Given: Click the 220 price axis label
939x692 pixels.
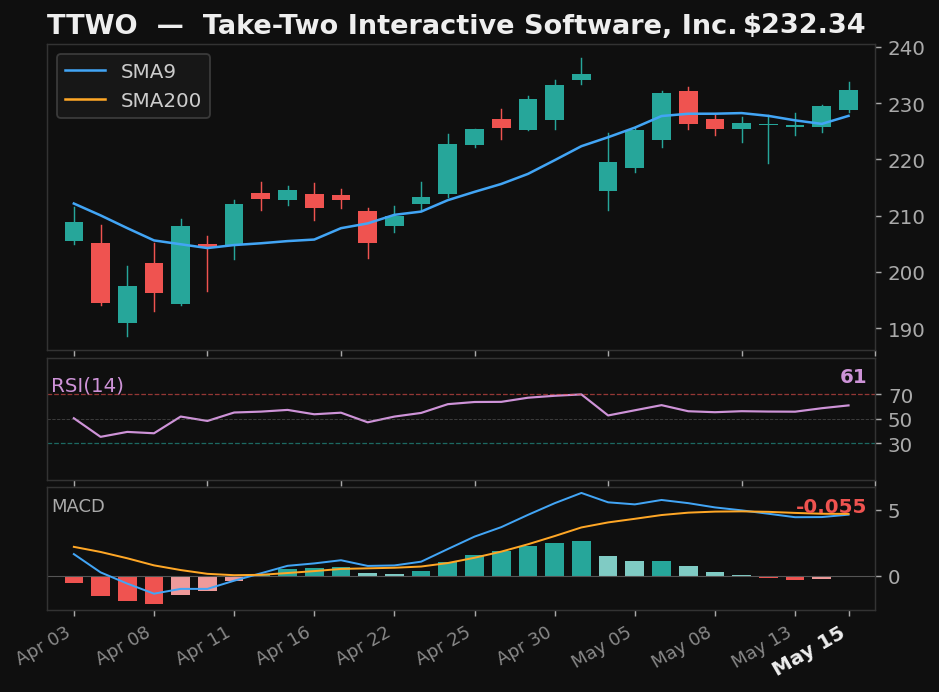Looking at the screenshot, I should (906, 160).
